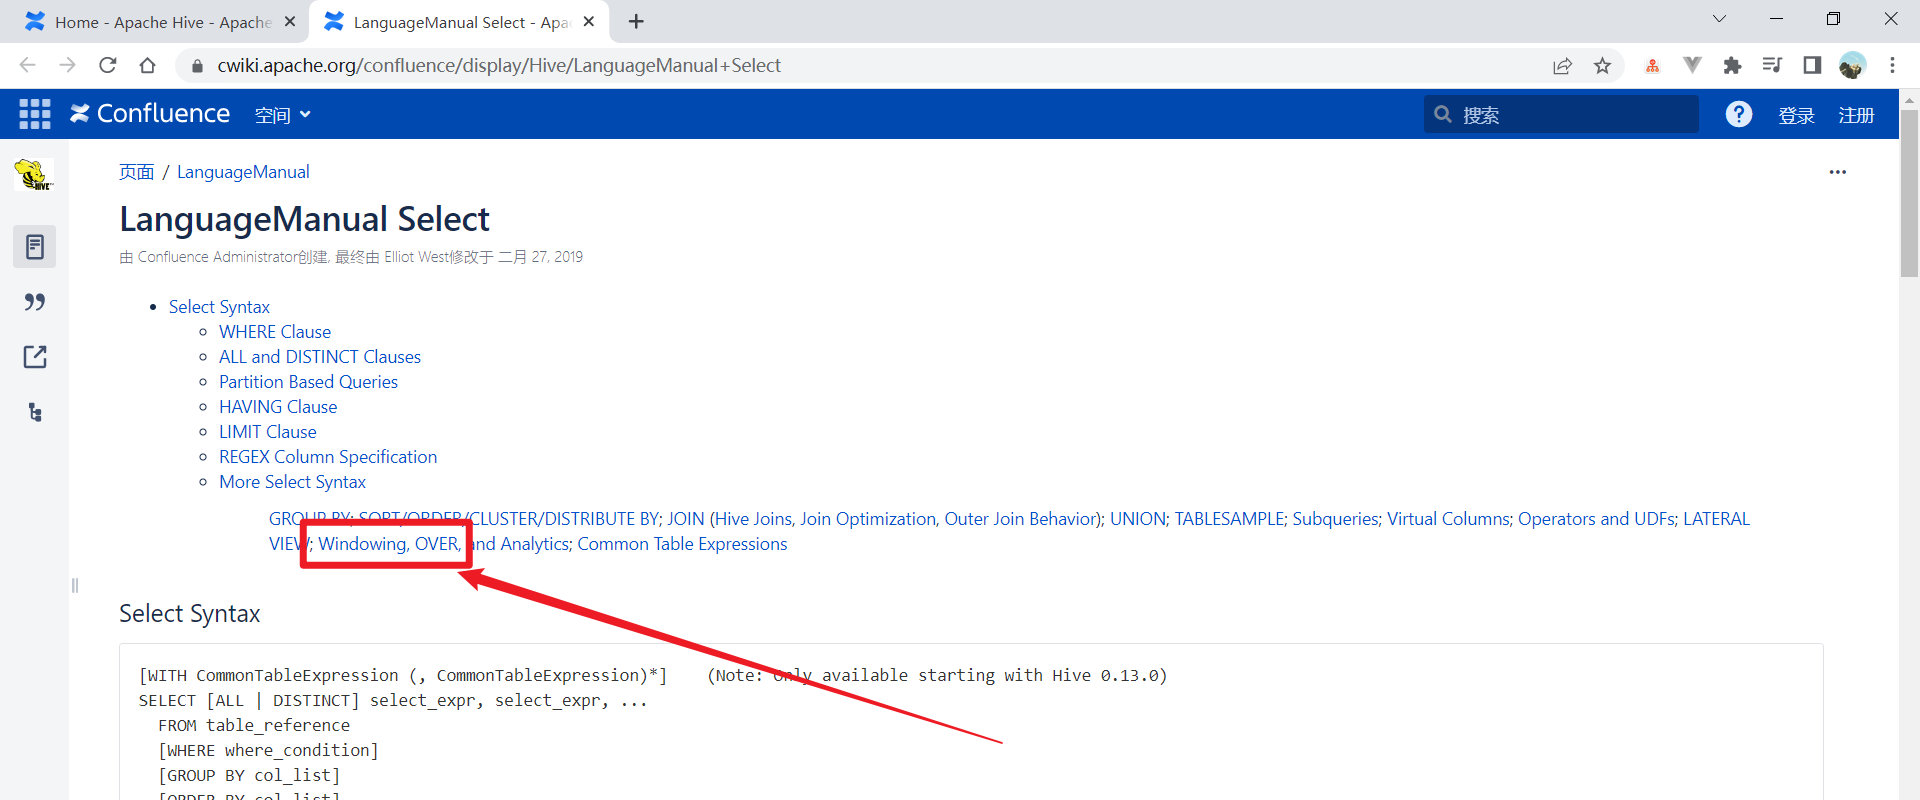This screenshot has height=800, width=1920.
Task: Go forward in browser history
Action: coord(68,65)
